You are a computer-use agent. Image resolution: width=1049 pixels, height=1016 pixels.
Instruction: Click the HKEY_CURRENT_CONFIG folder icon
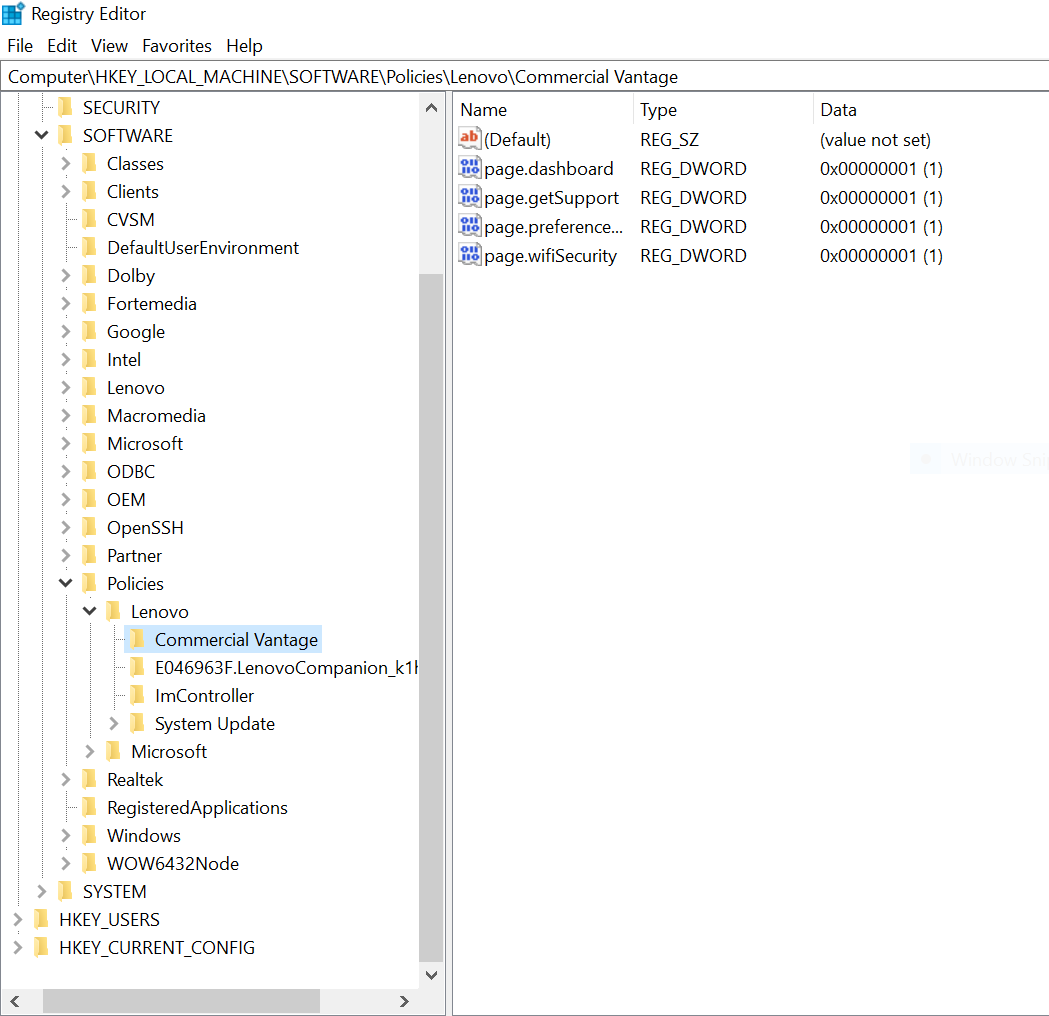[41, 947]
